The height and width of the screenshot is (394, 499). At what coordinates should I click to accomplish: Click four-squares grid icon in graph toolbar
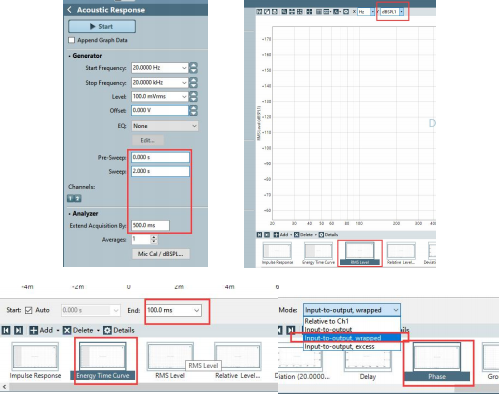coord(309,12)
